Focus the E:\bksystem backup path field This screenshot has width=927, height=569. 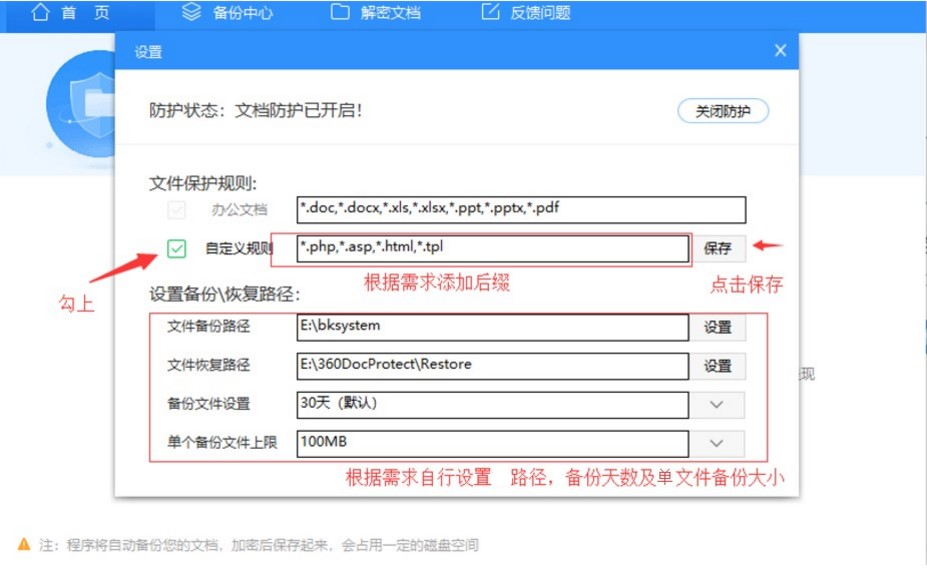click(x=492, y=327)
